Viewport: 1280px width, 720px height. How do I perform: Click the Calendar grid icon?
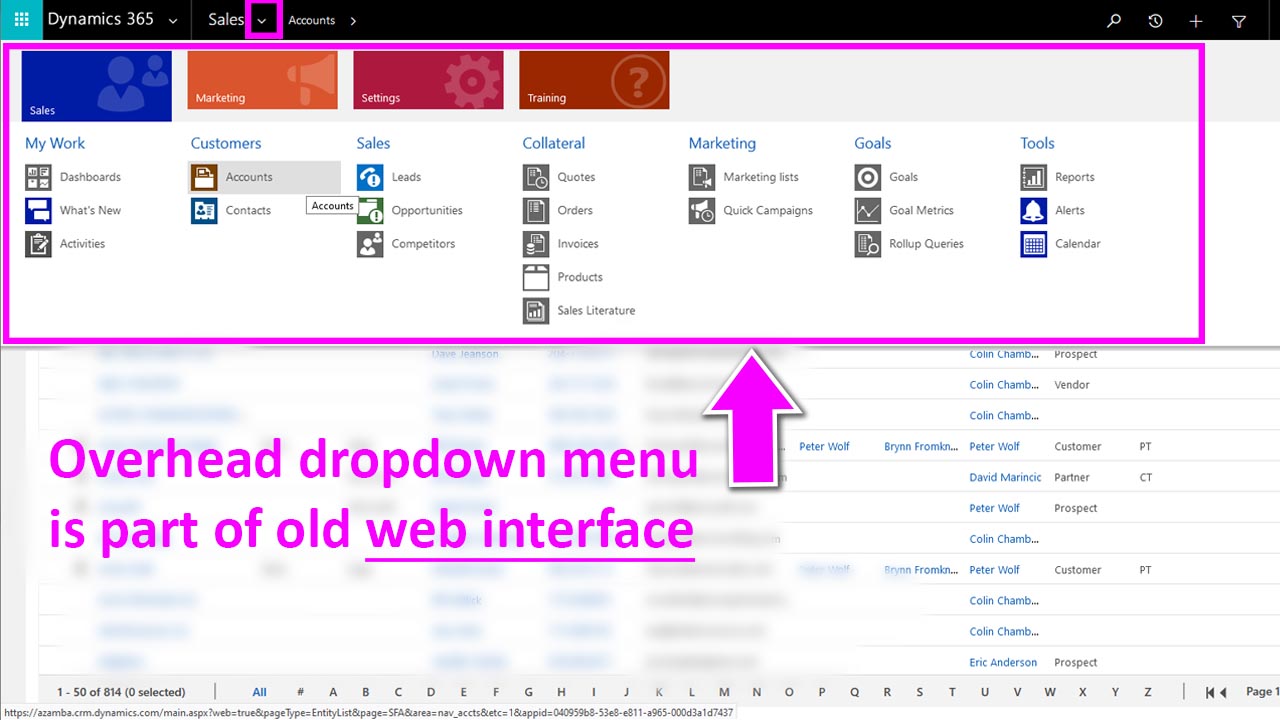coord(1034,244)
